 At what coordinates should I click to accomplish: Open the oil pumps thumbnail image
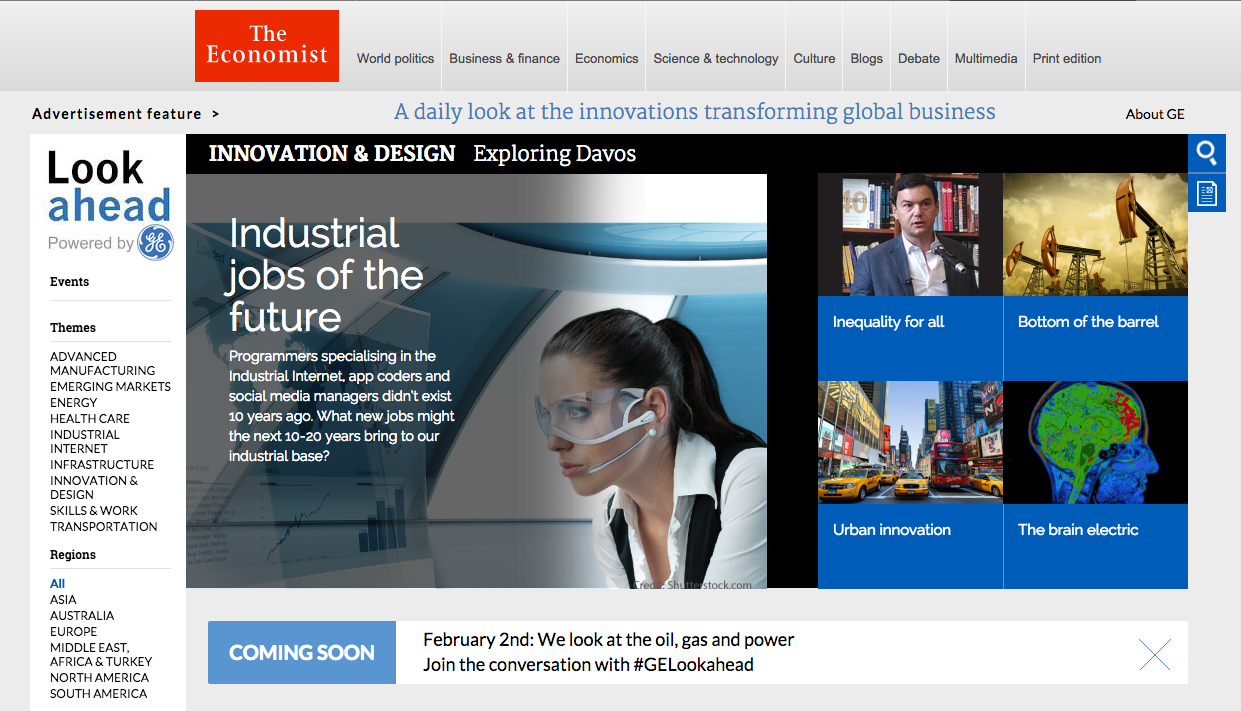[x=1095, y=235]
